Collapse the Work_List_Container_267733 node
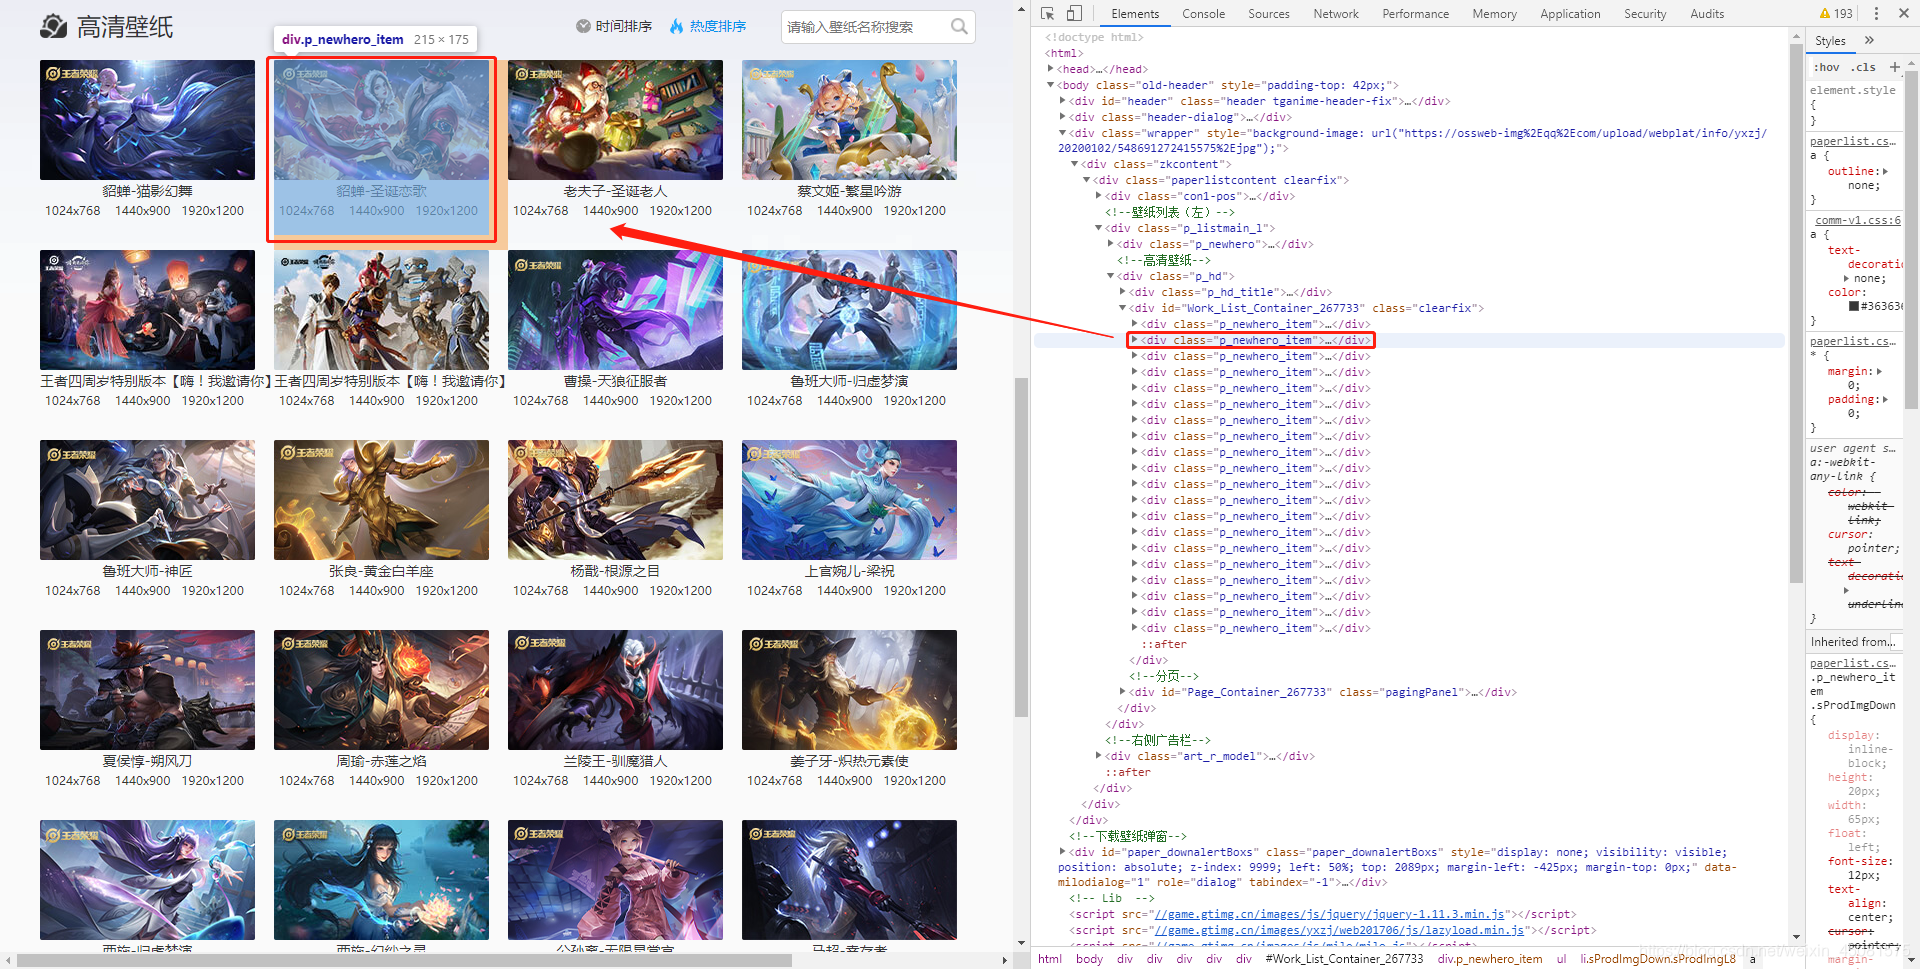Viewport: 1920px width, 969px height. 1122,308
